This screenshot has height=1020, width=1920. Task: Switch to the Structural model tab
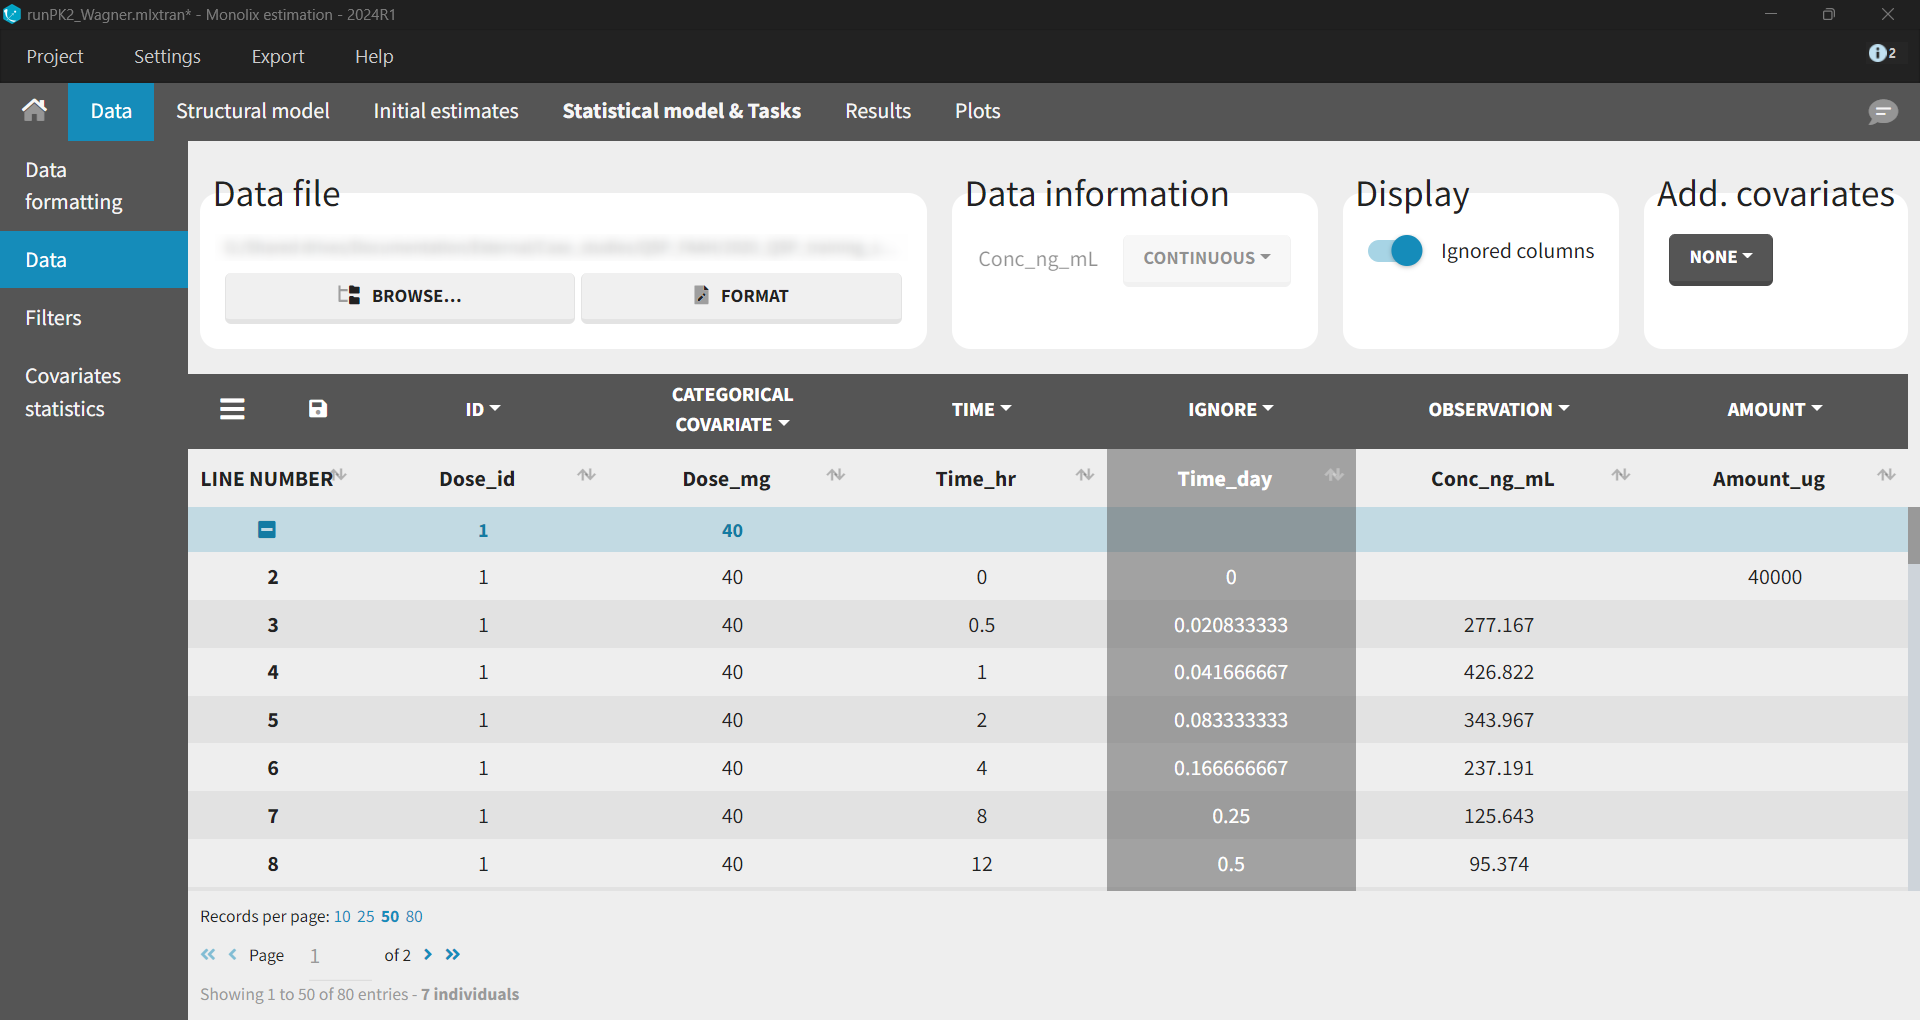(252, 111)
